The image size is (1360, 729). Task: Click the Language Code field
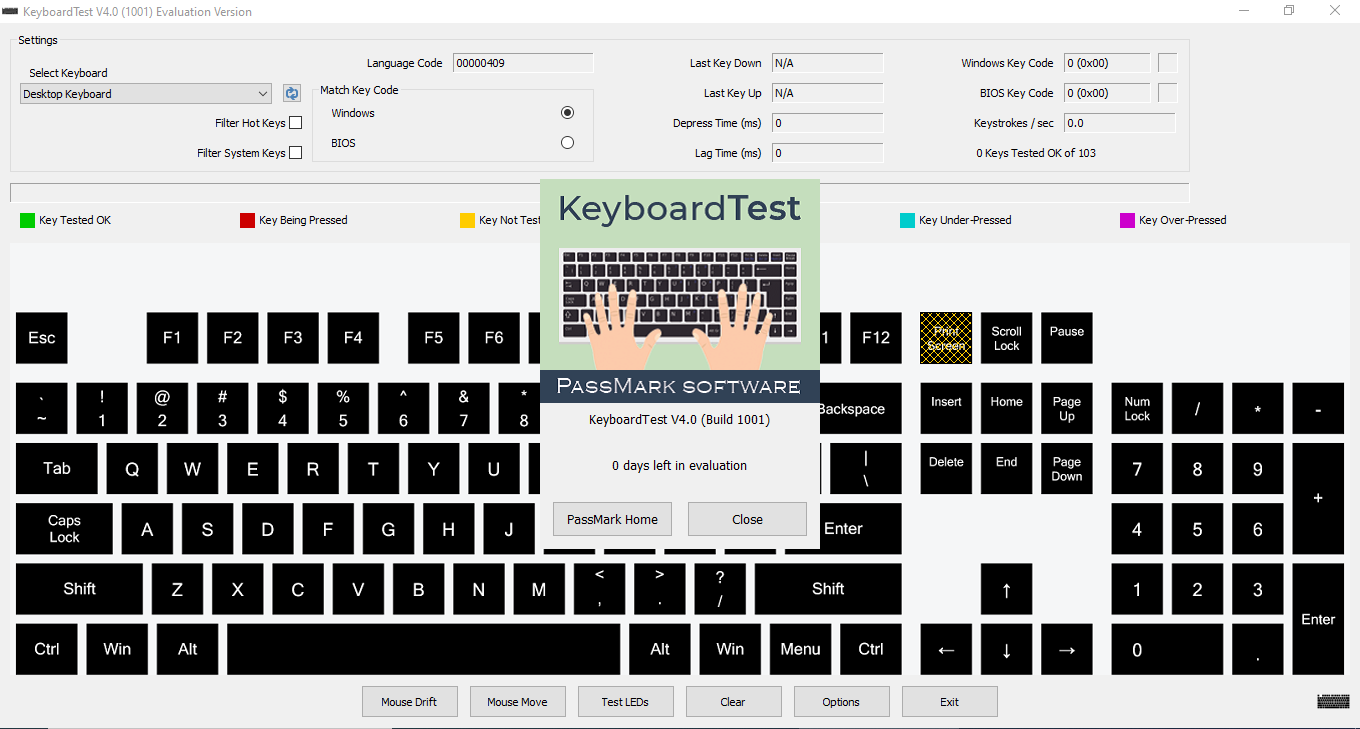(x=523, y=63)
